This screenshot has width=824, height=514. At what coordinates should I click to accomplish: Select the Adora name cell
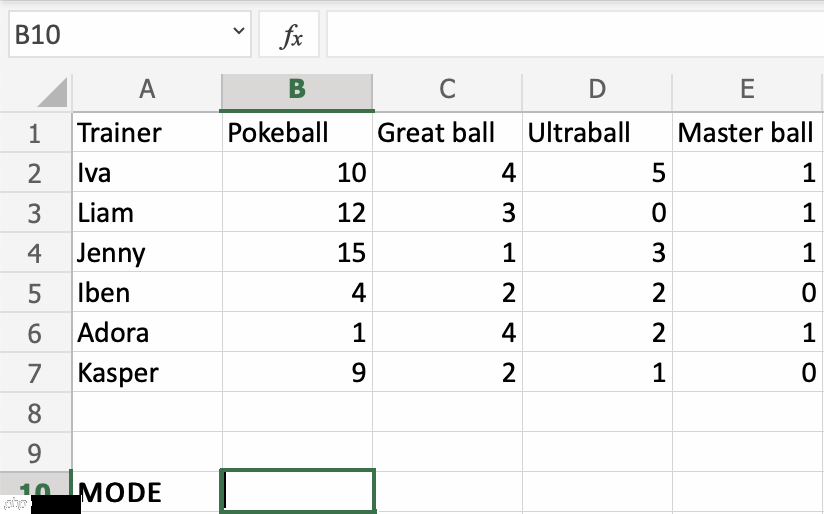[x=147, y=332]
